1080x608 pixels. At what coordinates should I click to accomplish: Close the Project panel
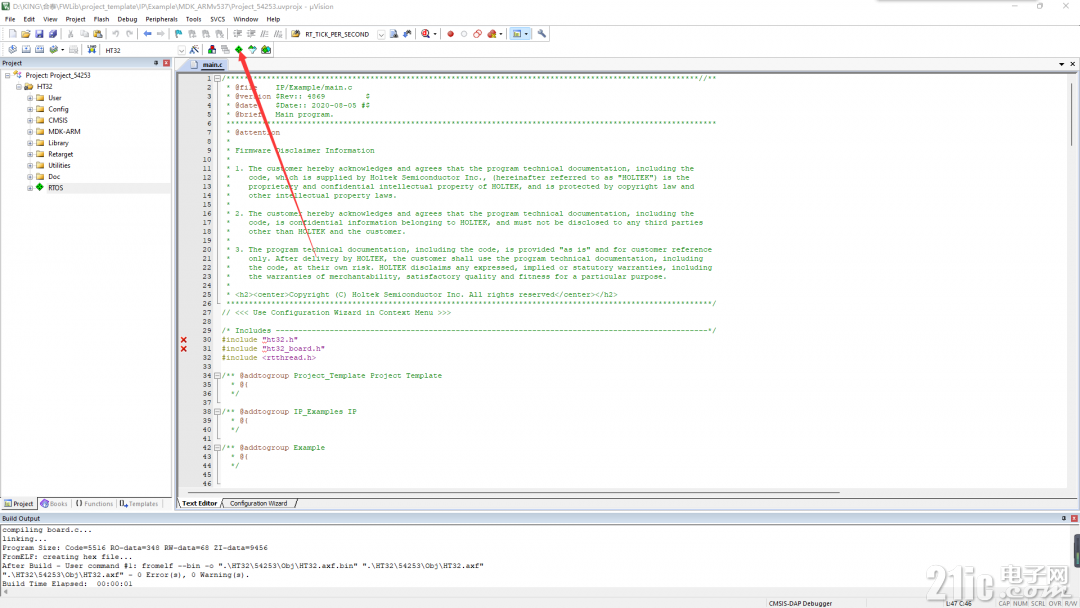point(166,63)
